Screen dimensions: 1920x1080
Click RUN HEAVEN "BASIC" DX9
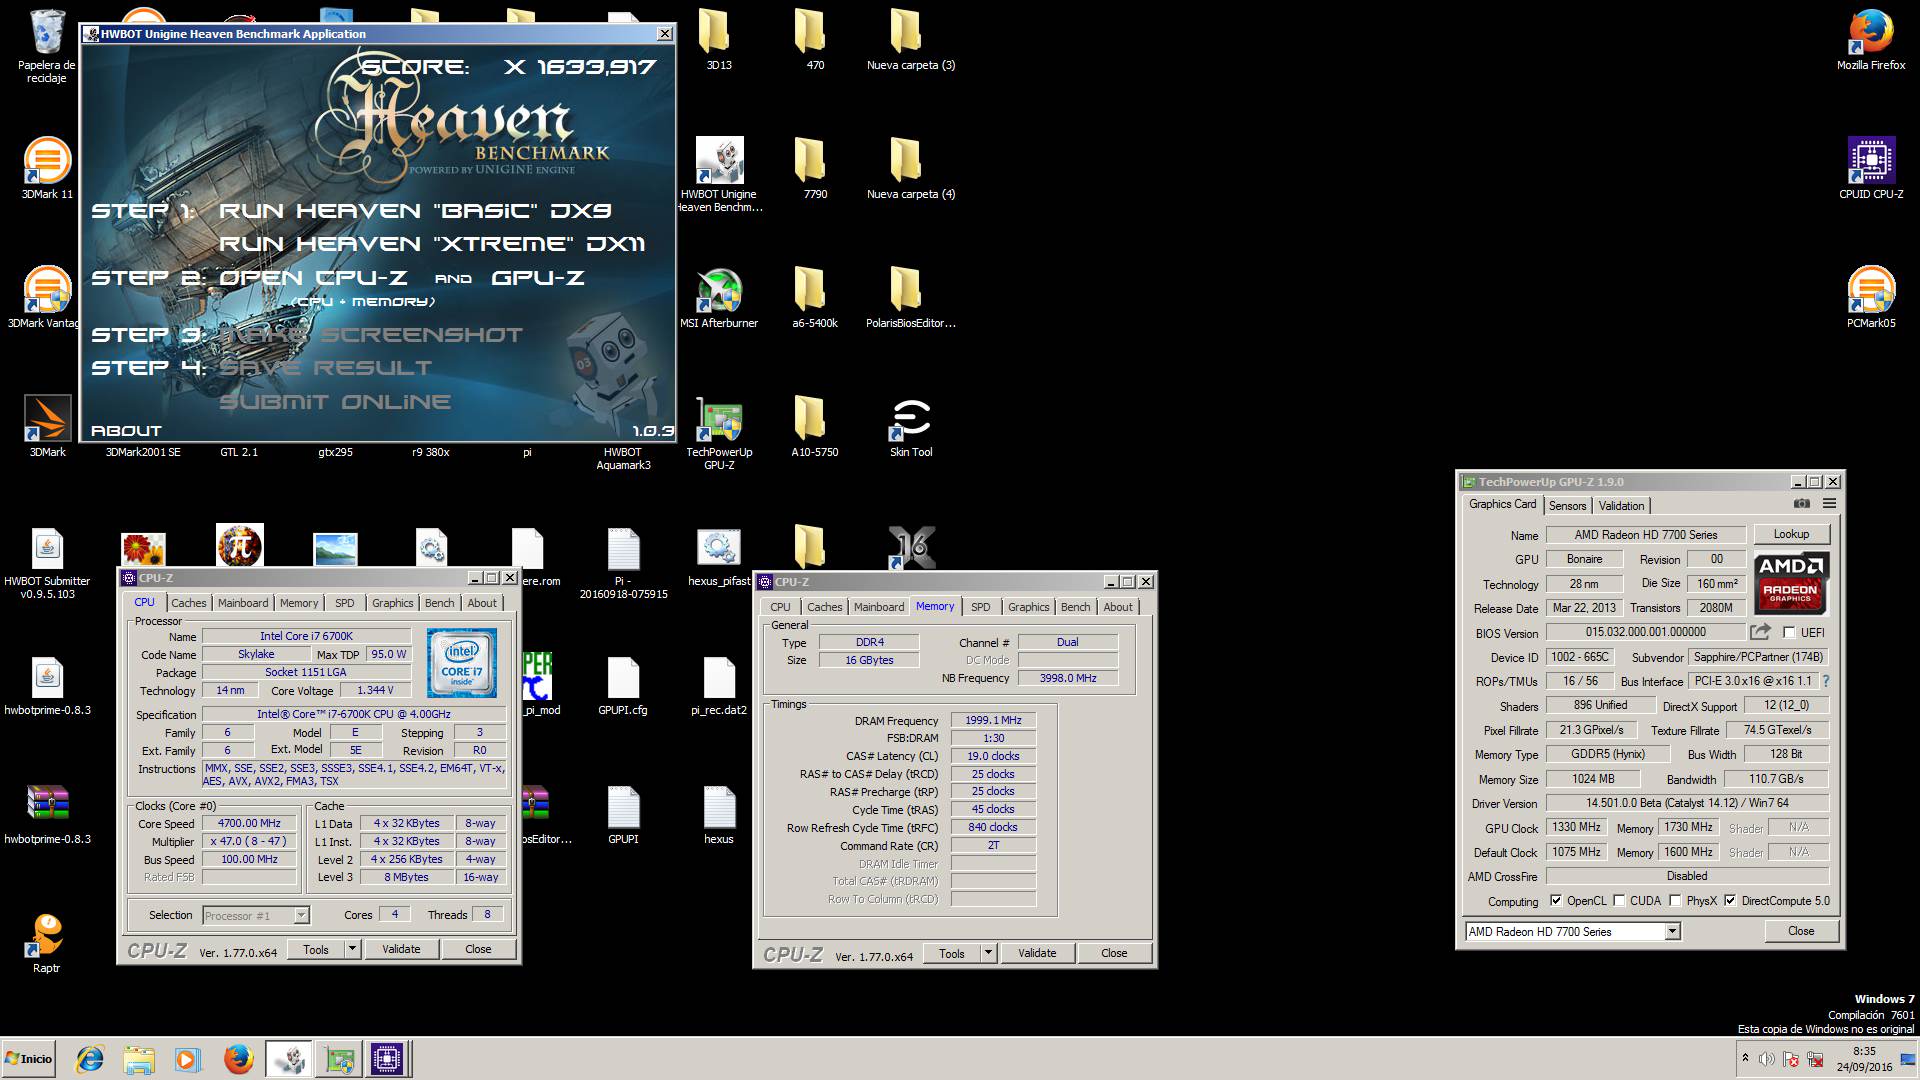click(415, 211)
